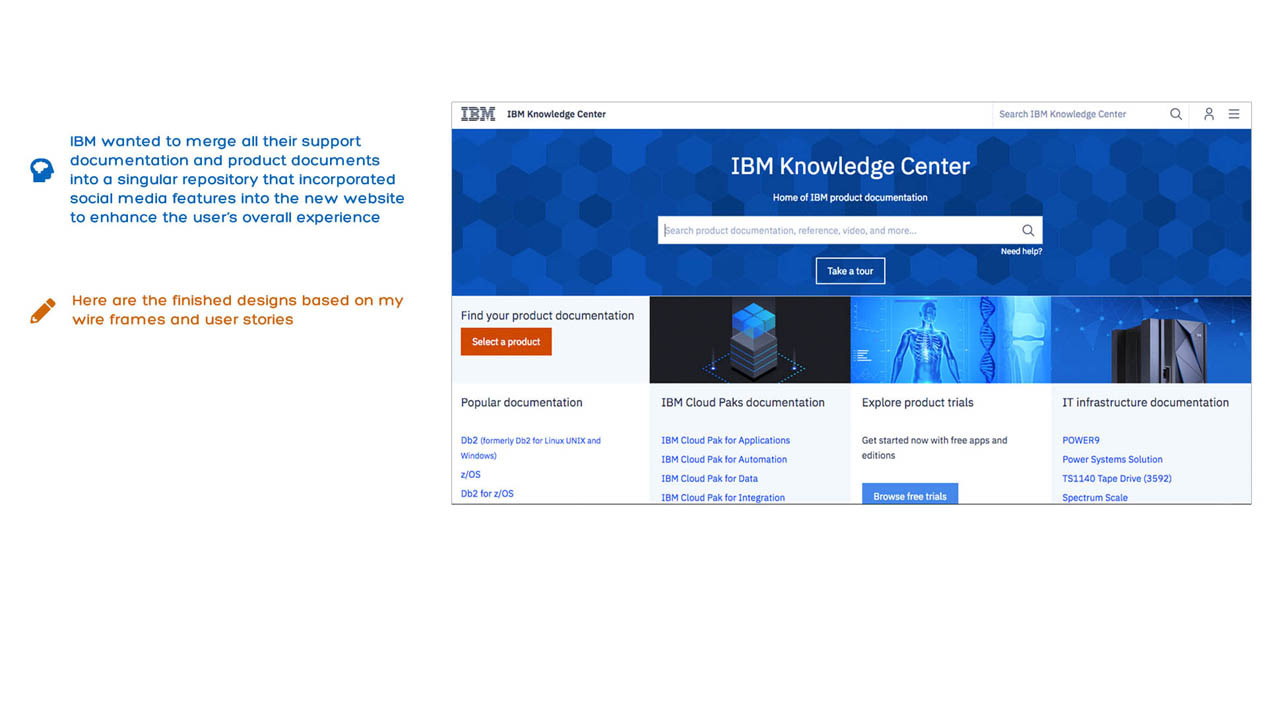Open the Db2 for z/OS link
Image resolution: width=1267 pixels, height=713 pixels.
[x=487, y=494]
